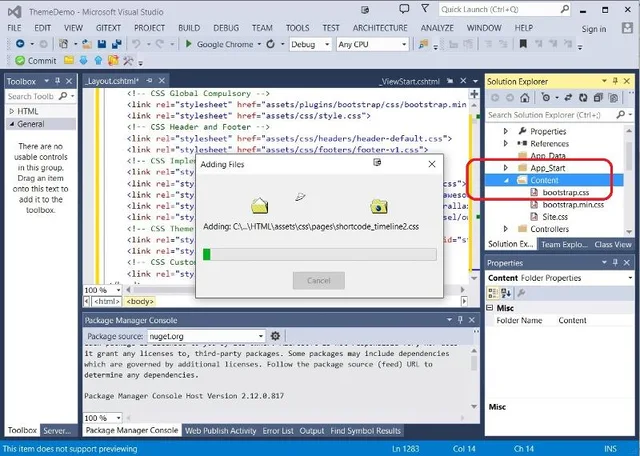Click the Package Manager Console settings gear

point(276,336)
